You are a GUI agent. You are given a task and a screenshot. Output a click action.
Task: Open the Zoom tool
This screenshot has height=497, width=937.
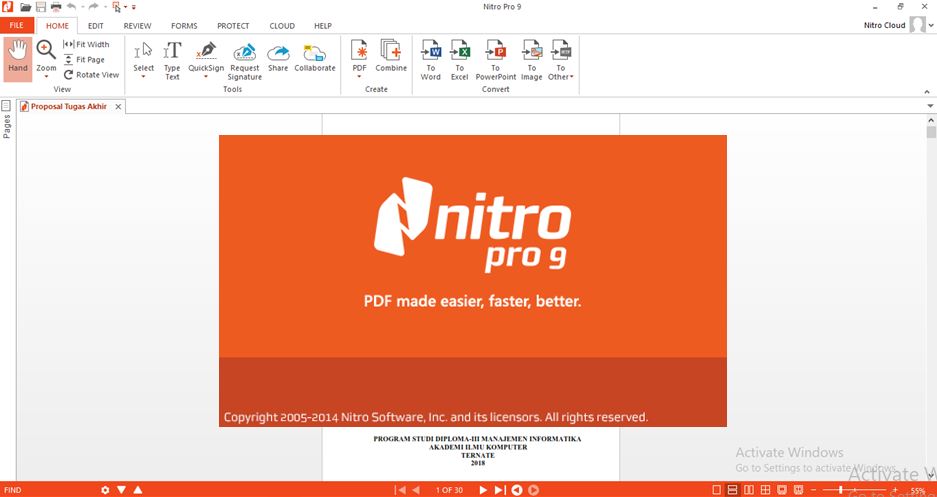[x=46, y=54]
